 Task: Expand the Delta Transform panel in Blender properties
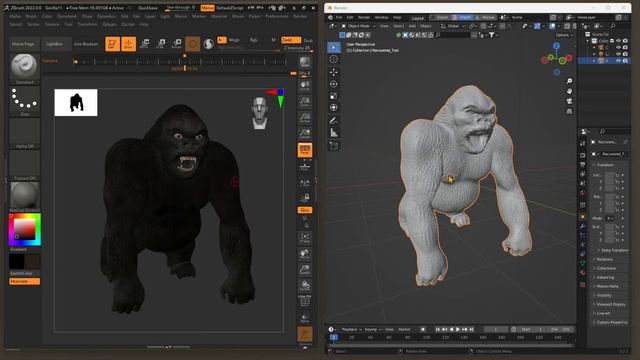tap(613, 250)
